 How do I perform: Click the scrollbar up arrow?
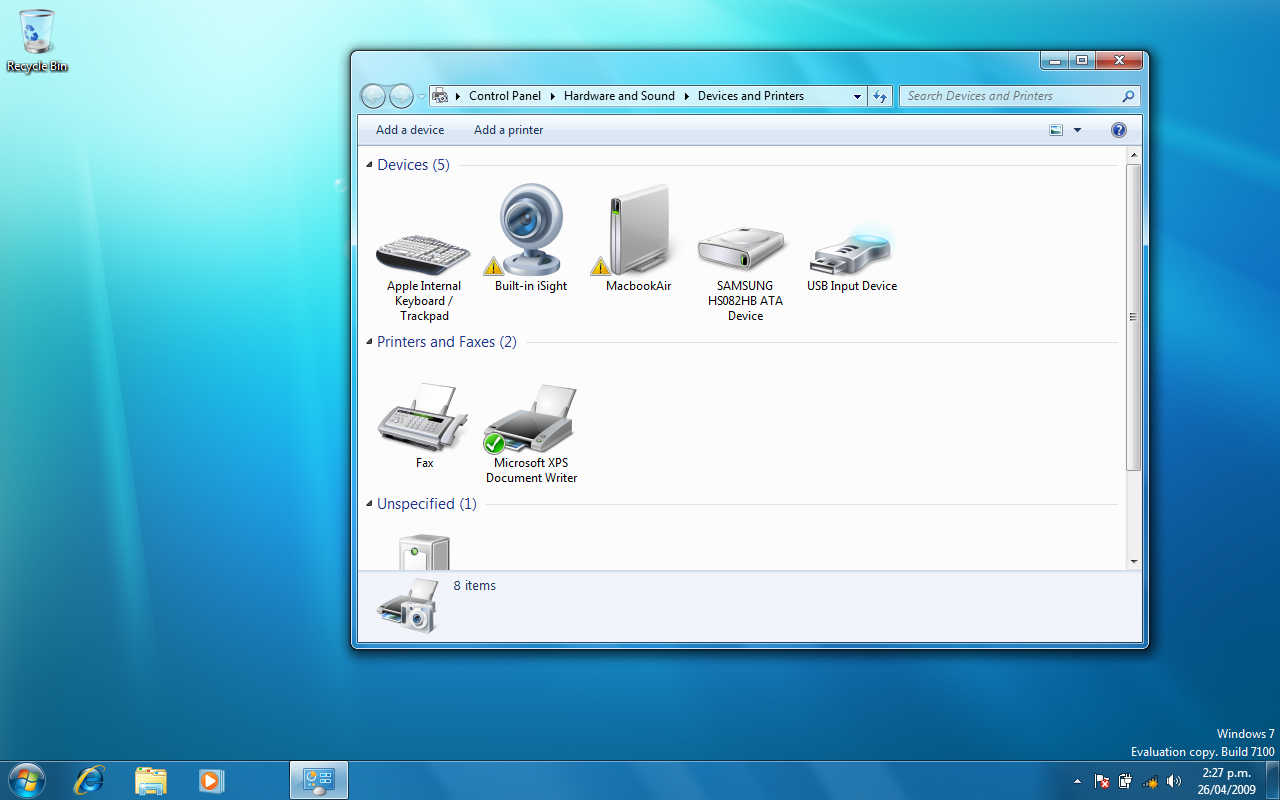coord(1134,155)
